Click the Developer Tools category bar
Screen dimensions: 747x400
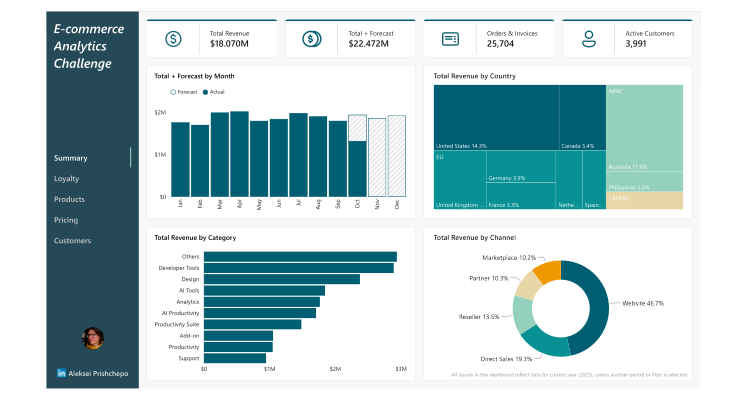coord(298,268)
